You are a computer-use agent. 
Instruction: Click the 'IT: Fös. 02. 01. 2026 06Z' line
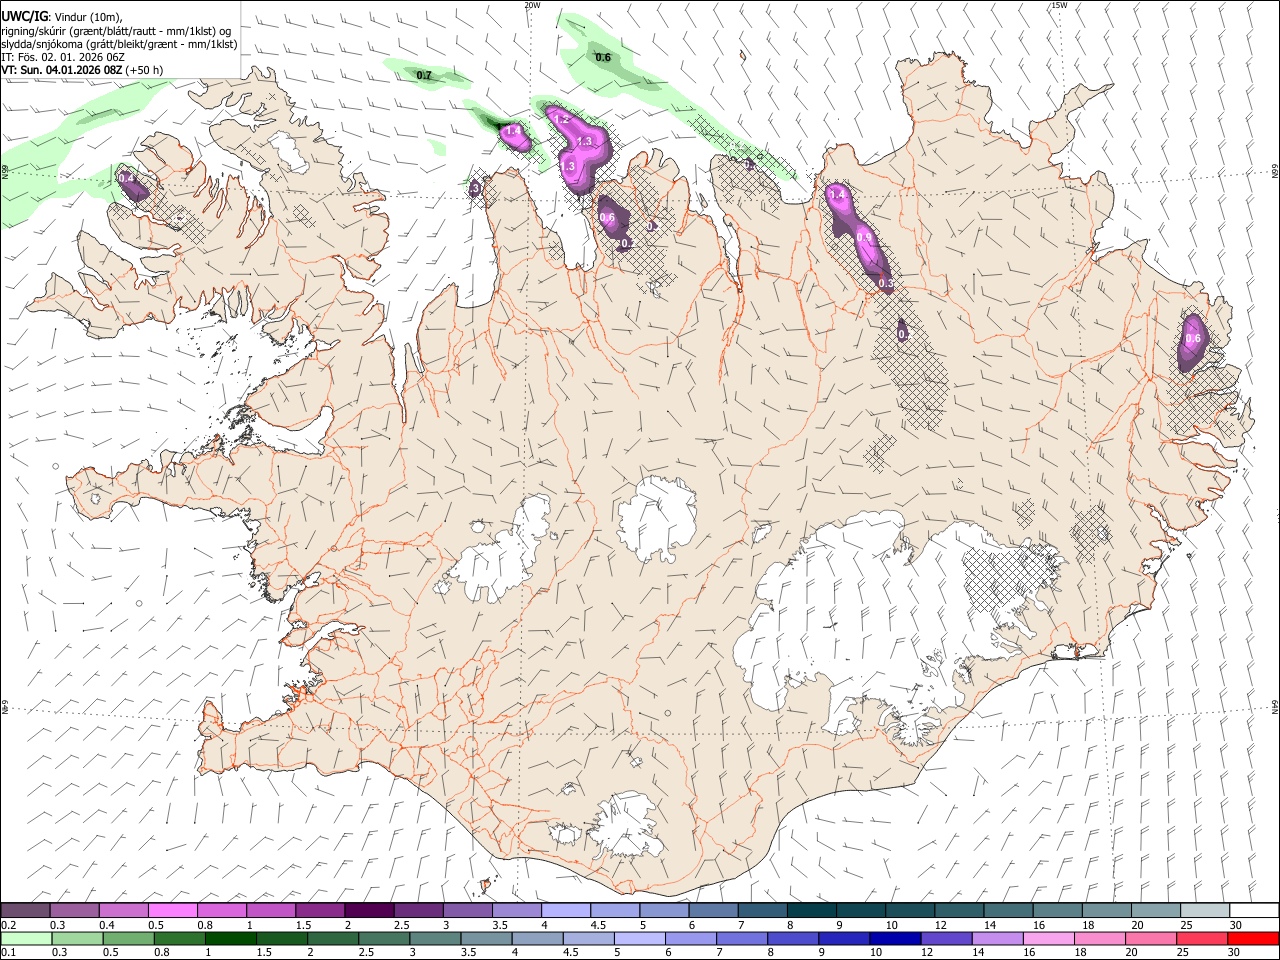[x=63, y=57]
